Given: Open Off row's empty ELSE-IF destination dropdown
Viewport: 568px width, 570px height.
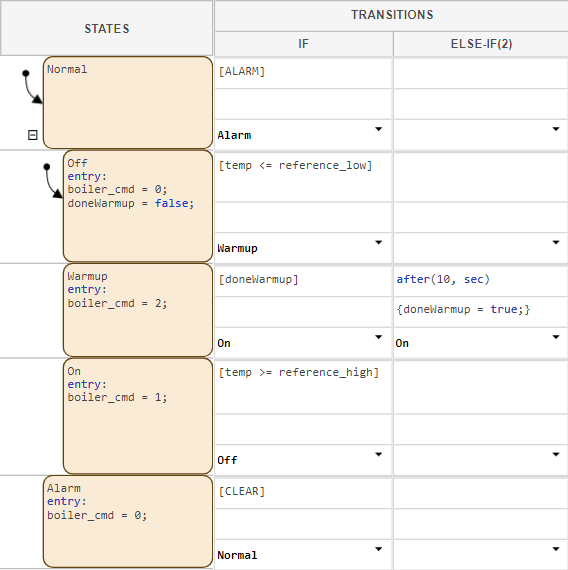Looking at the screenshot, I should pos(556,242).
